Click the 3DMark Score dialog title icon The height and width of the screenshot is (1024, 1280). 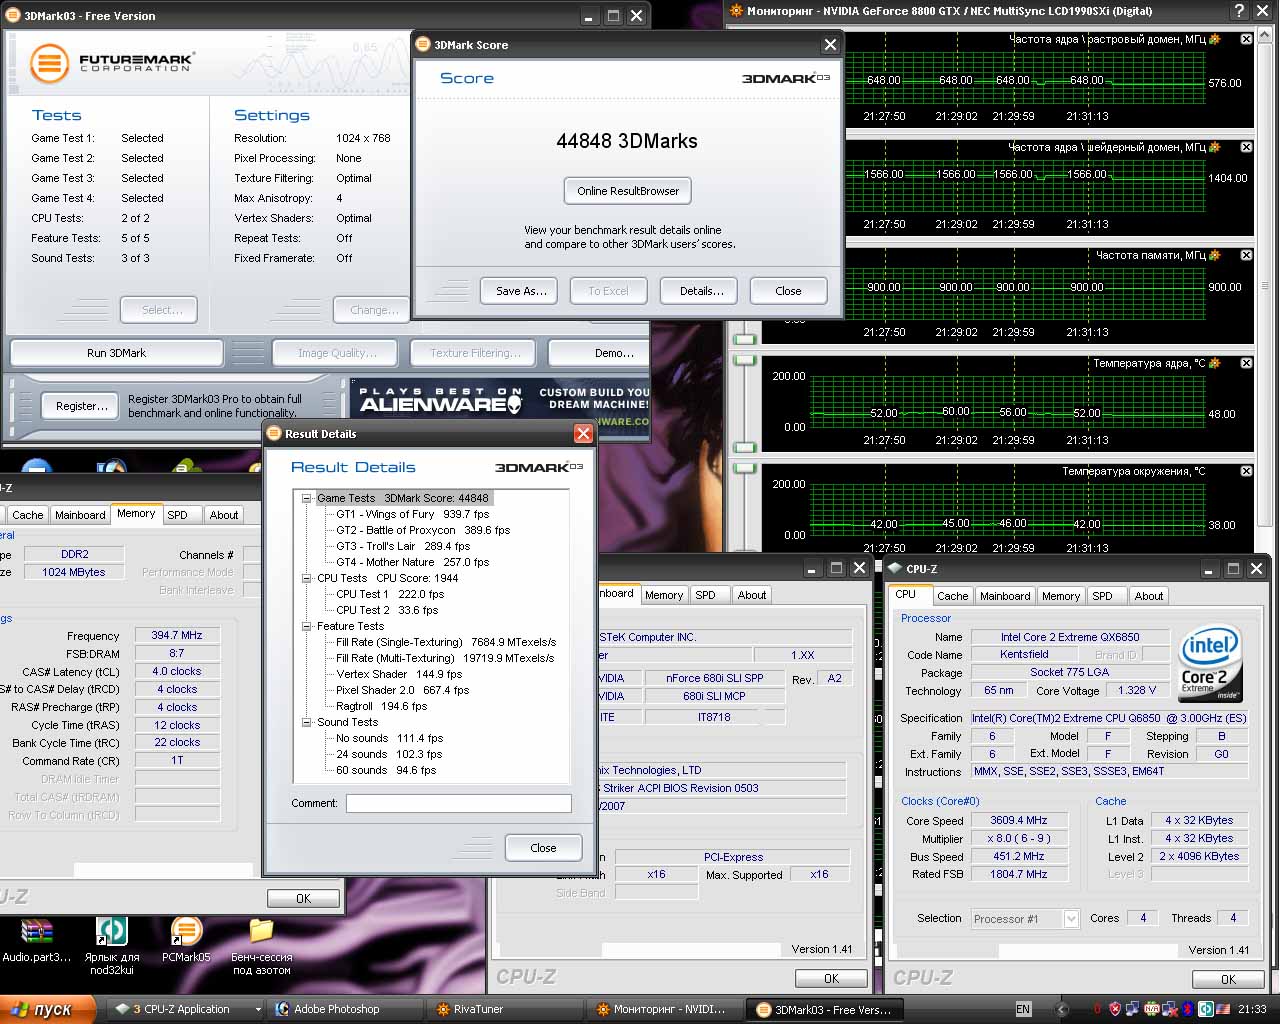(x=423, y=45)
